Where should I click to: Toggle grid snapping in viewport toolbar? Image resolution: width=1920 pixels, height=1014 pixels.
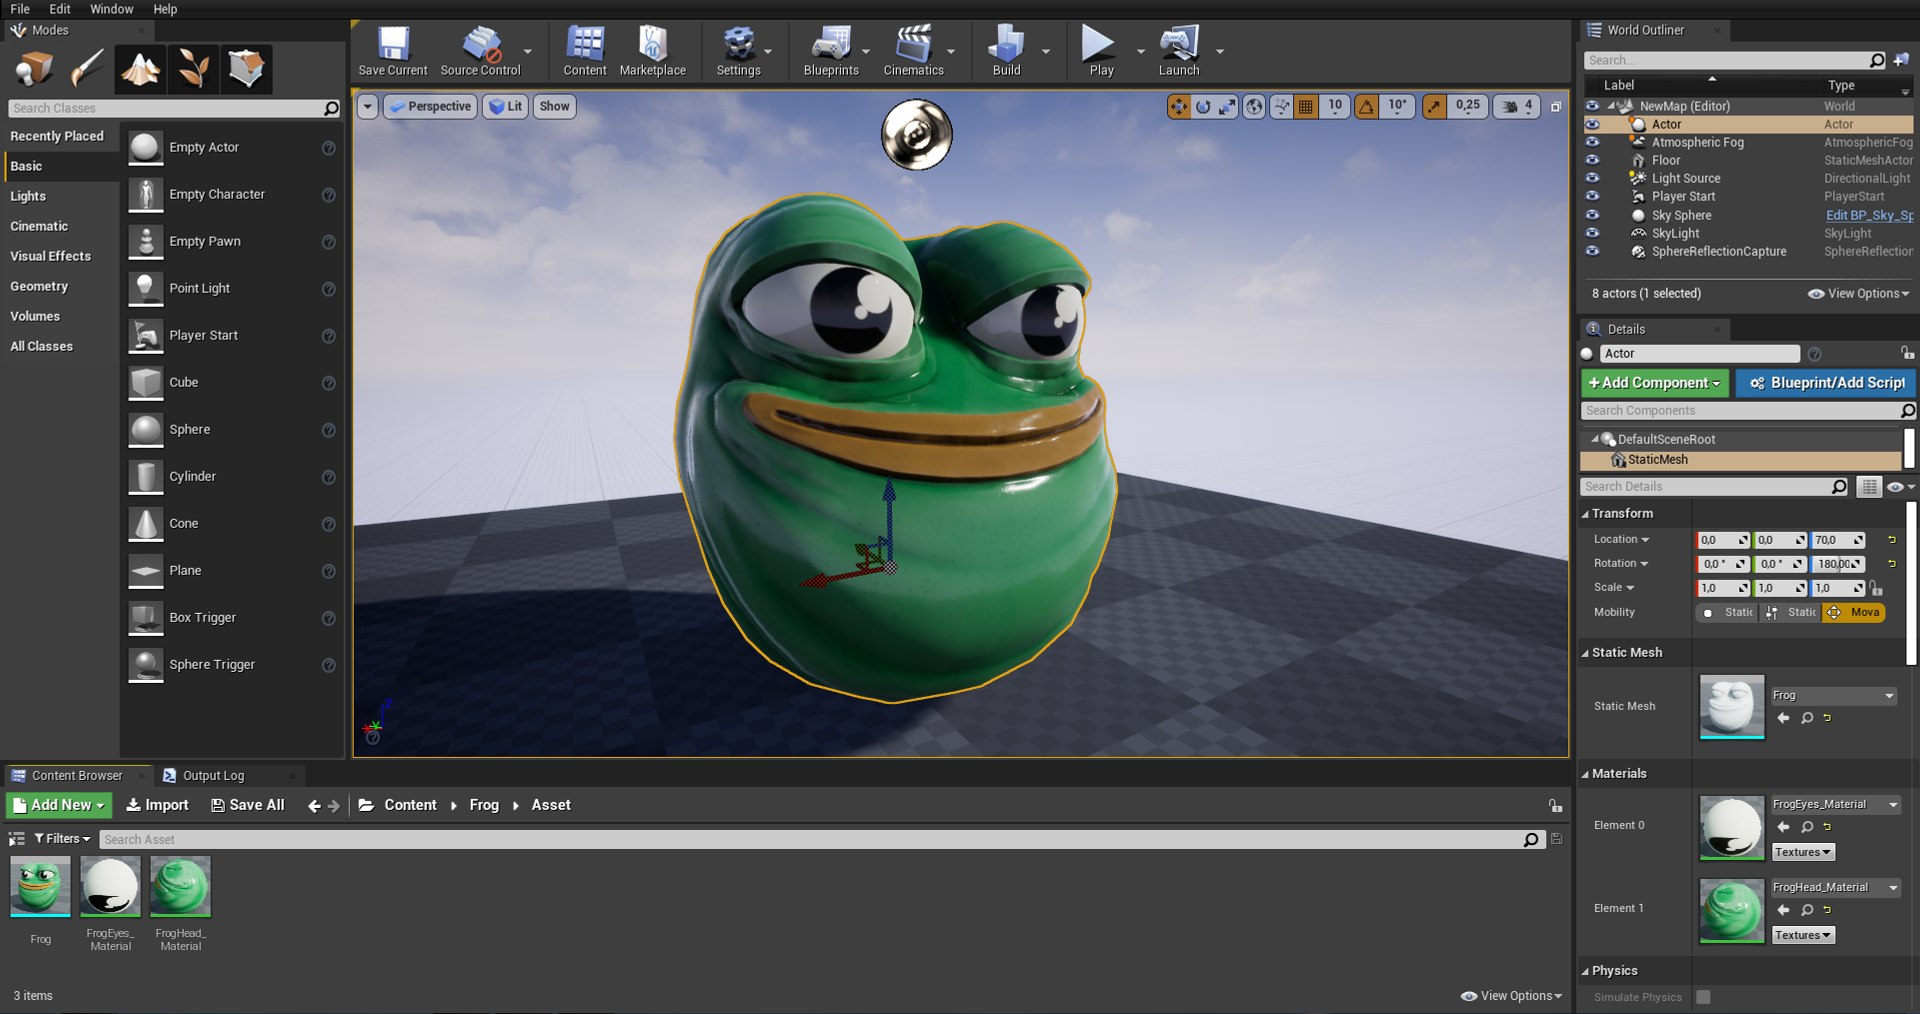[1305, 106]
